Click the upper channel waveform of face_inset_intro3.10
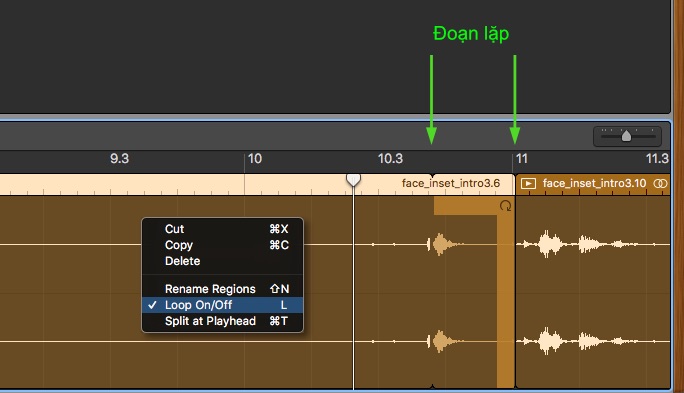Screen dimensions: 684x393 [593, 244]
